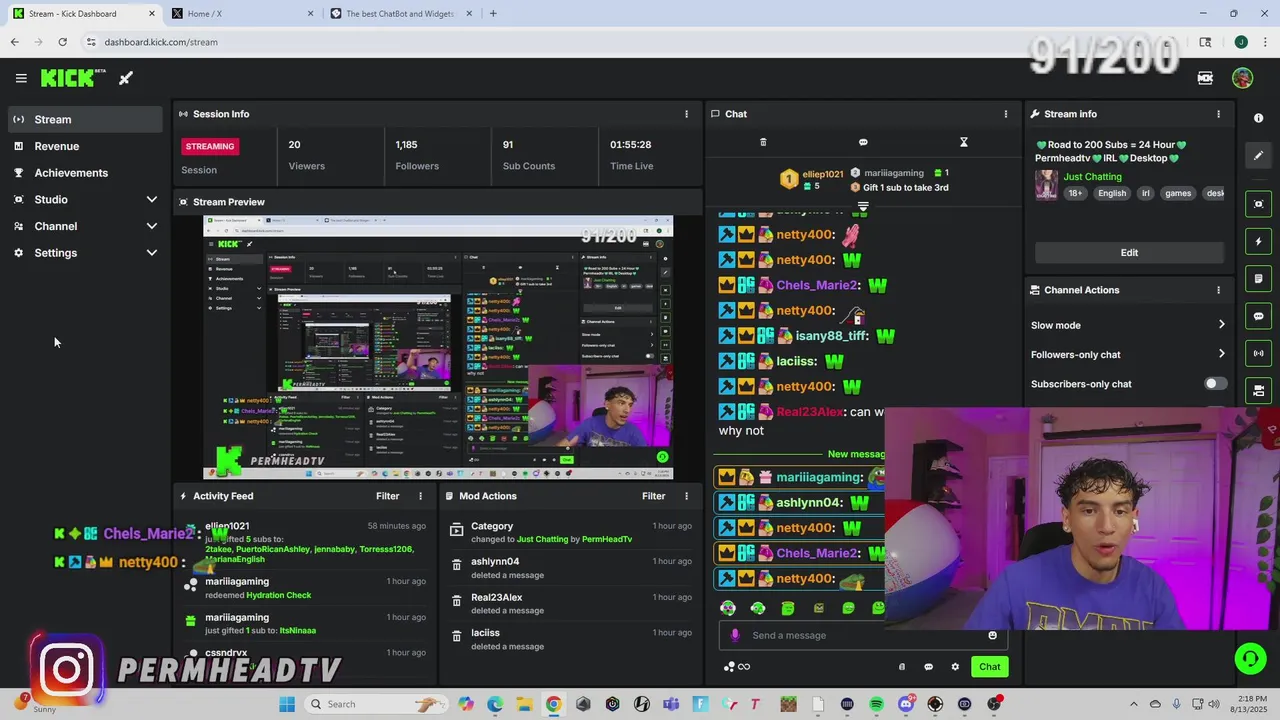
Task: Click the chat bubble icon beside settings gear
Action: [928, 667]
